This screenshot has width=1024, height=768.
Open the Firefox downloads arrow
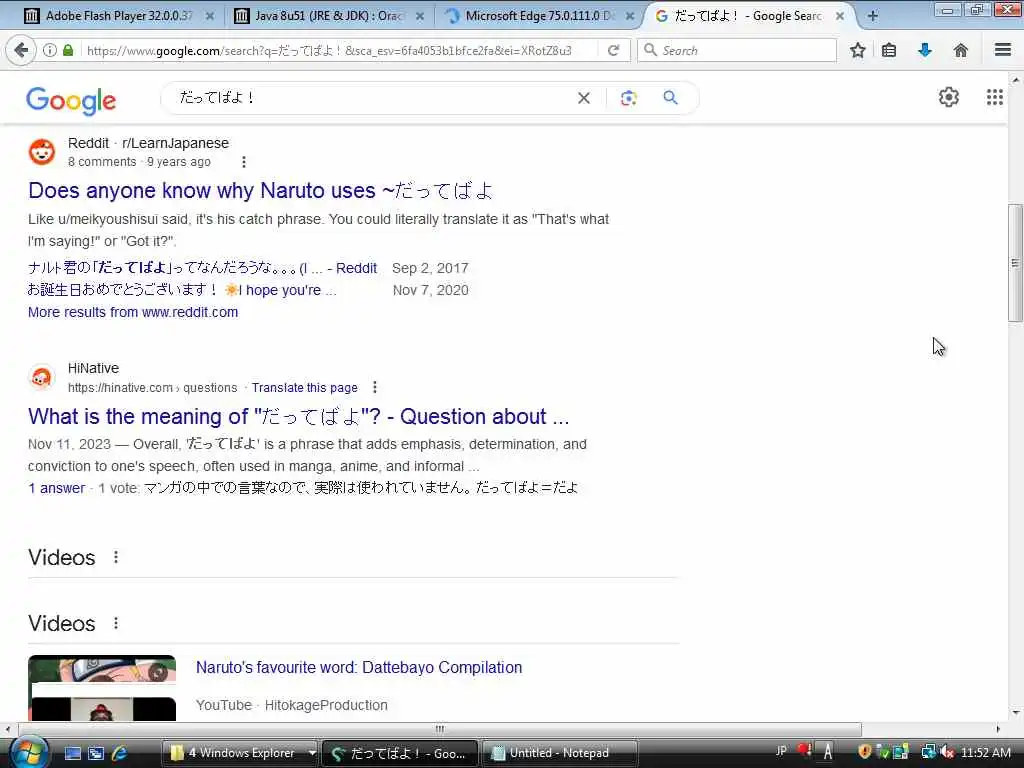925,50
